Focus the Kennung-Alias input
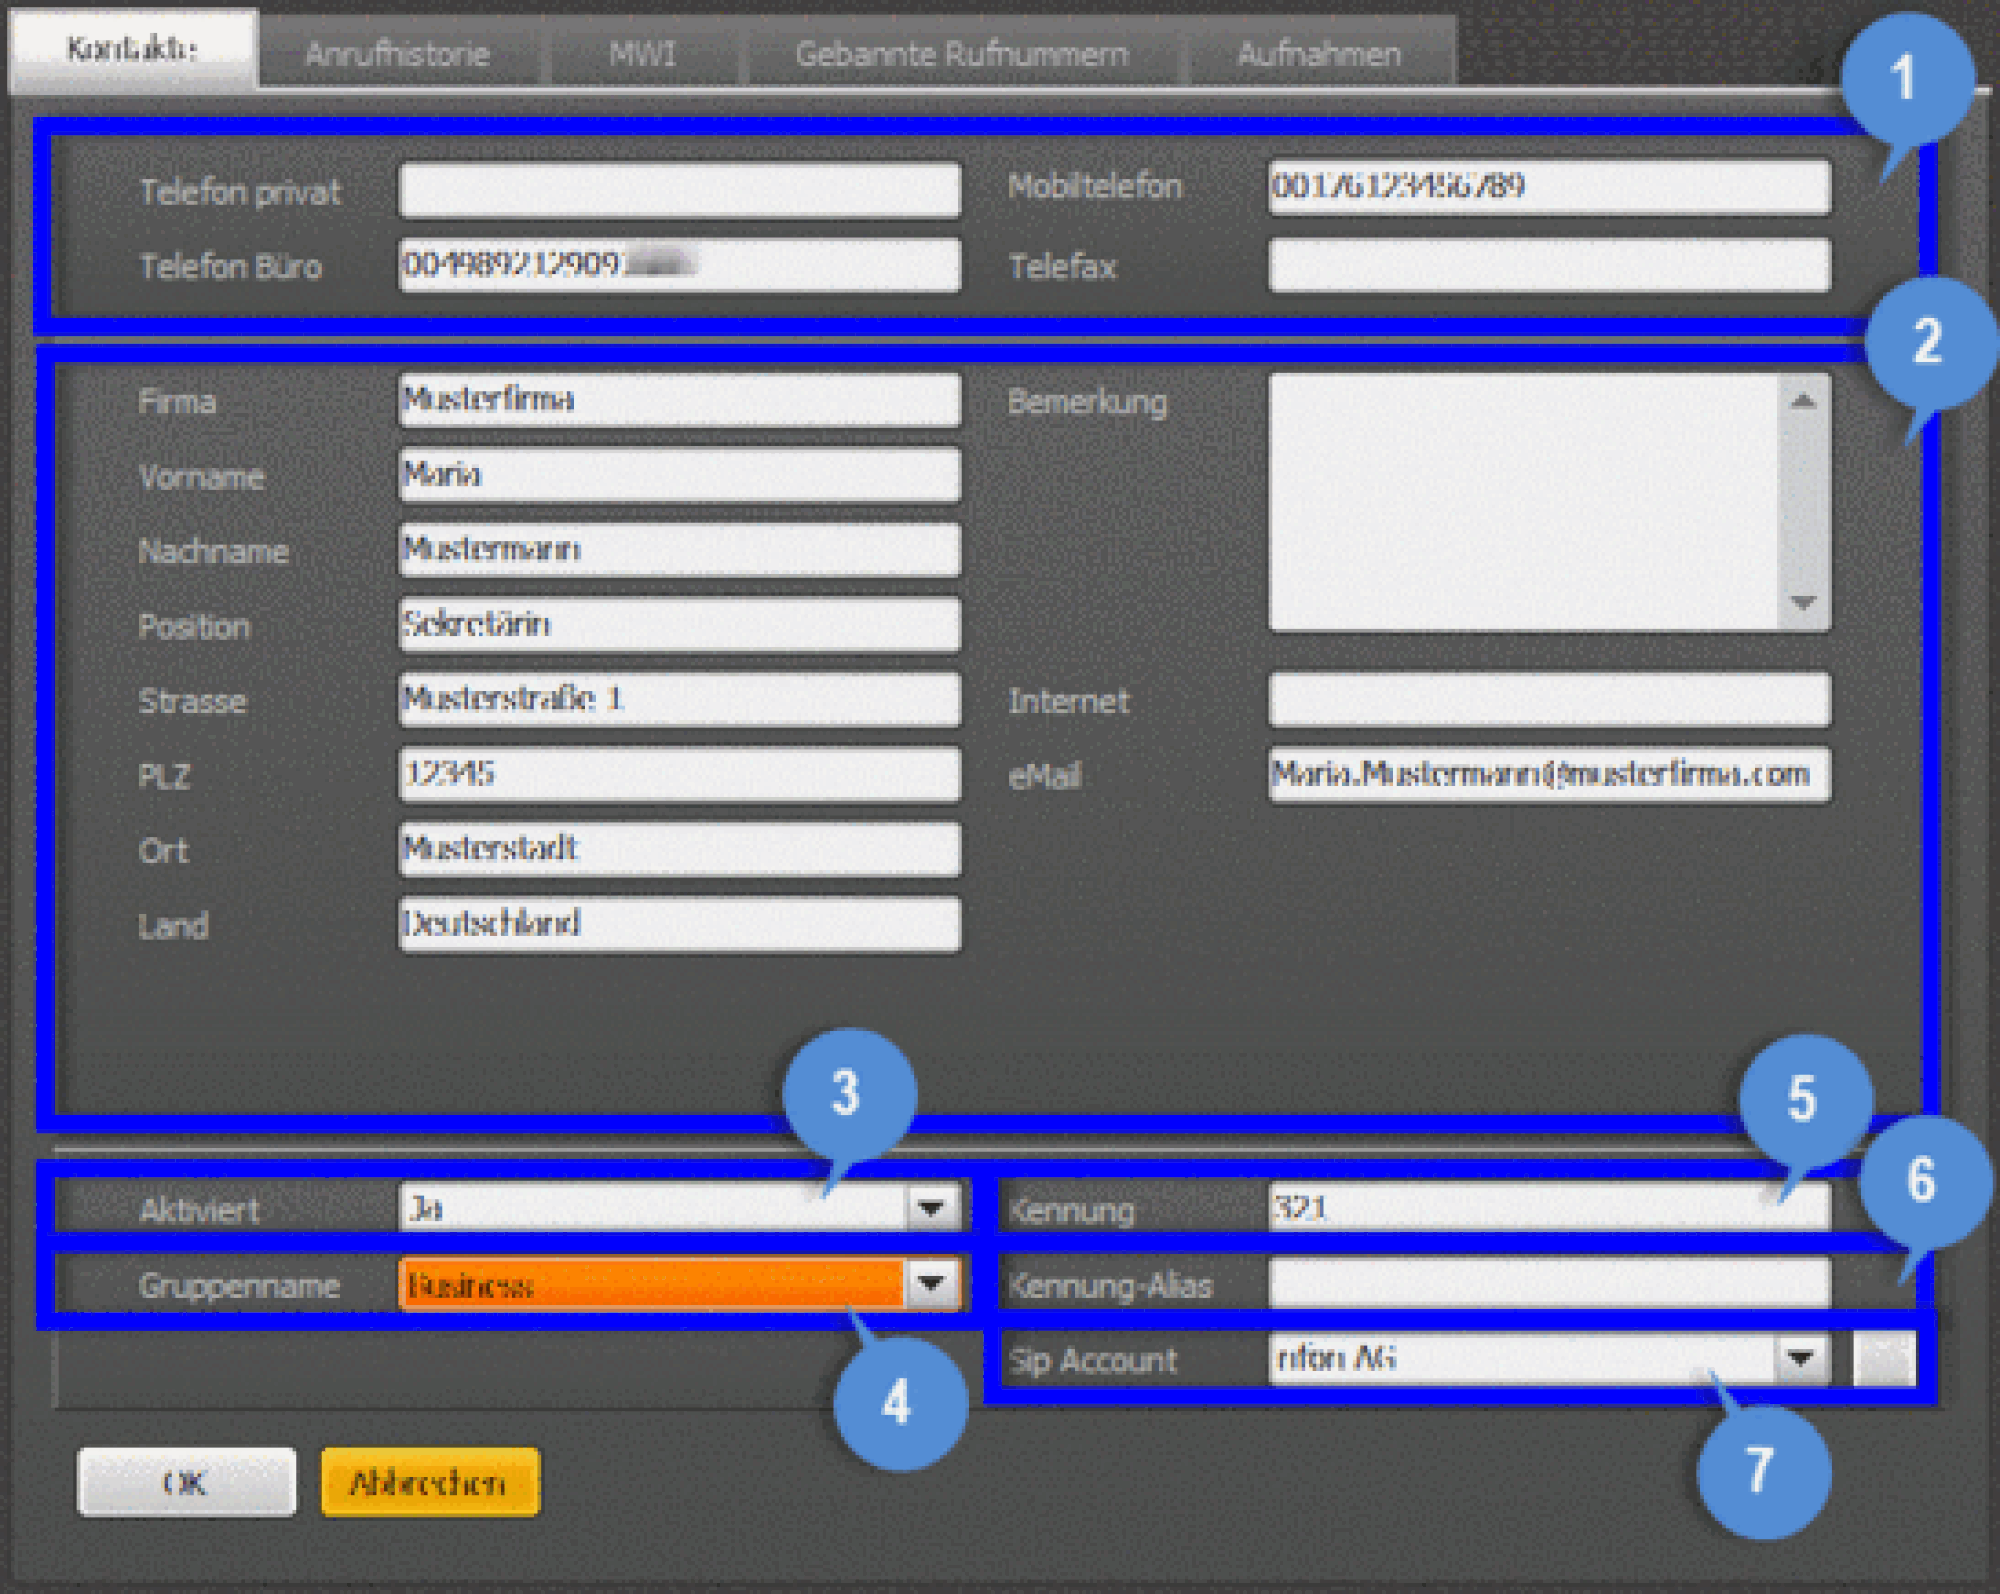 (1549, 1284)
